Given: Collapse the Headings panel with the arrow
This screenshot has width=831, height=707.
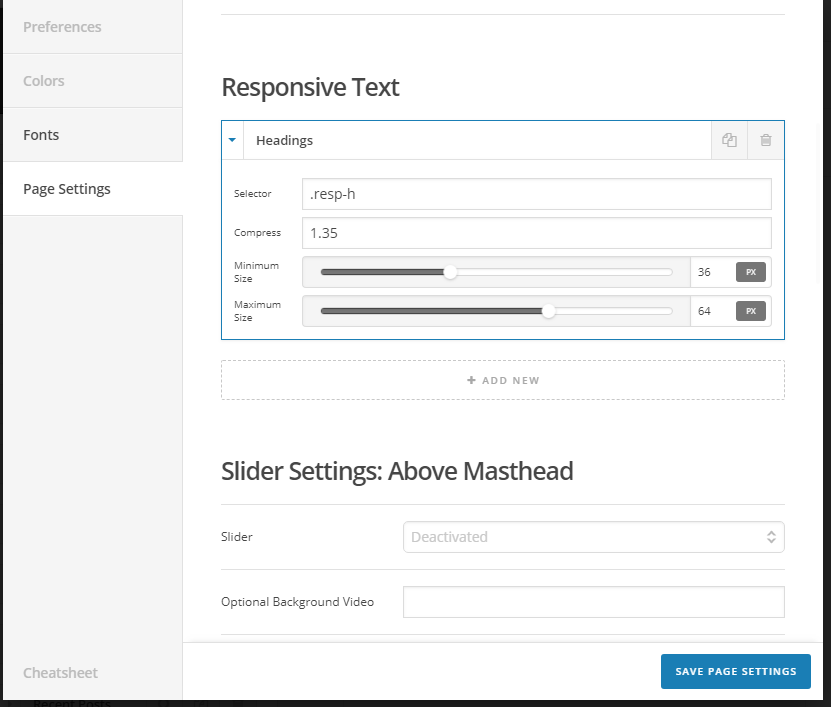Looking at the screenshot, I should coord(232,140).
